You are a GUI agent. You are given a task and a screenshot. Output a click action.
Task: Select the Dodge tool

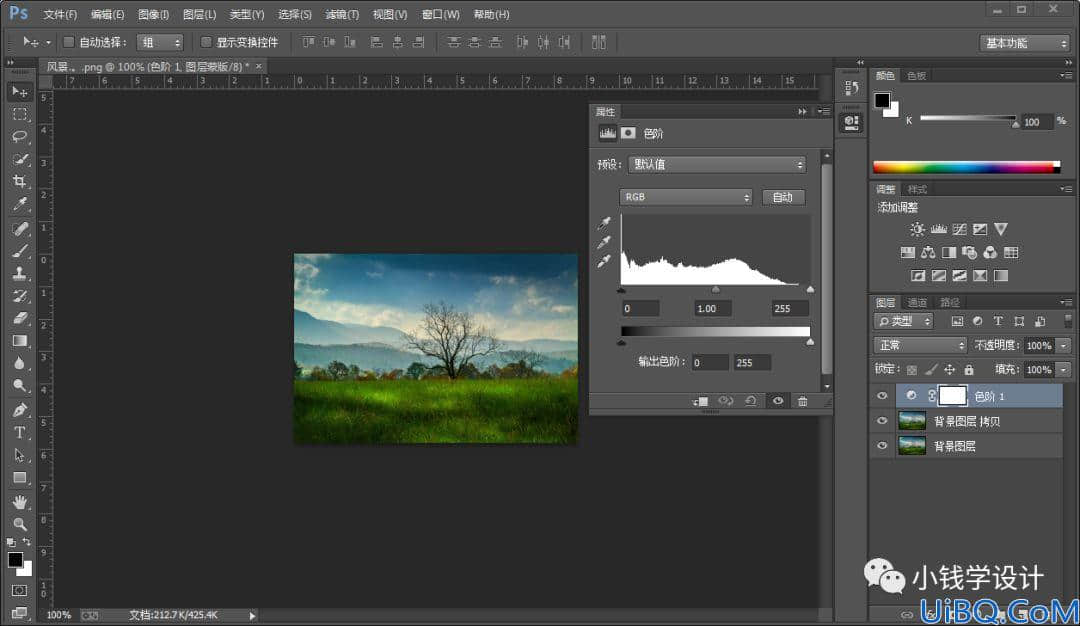coord(20,385)
